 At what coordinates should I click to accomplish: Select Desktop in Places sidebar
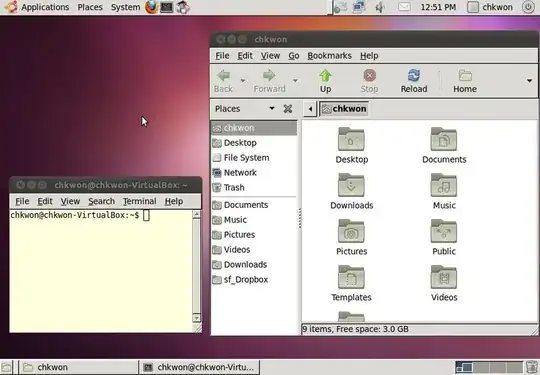coord(254,143)
